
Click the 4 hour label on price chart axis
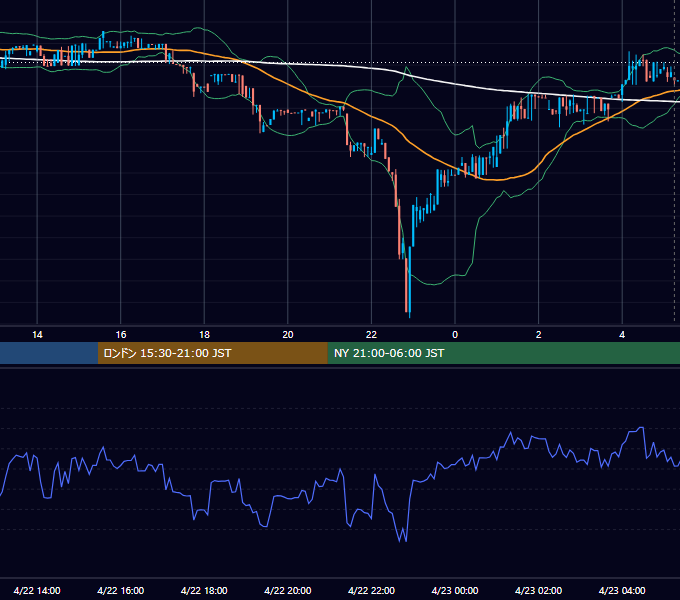coord(622,335)
